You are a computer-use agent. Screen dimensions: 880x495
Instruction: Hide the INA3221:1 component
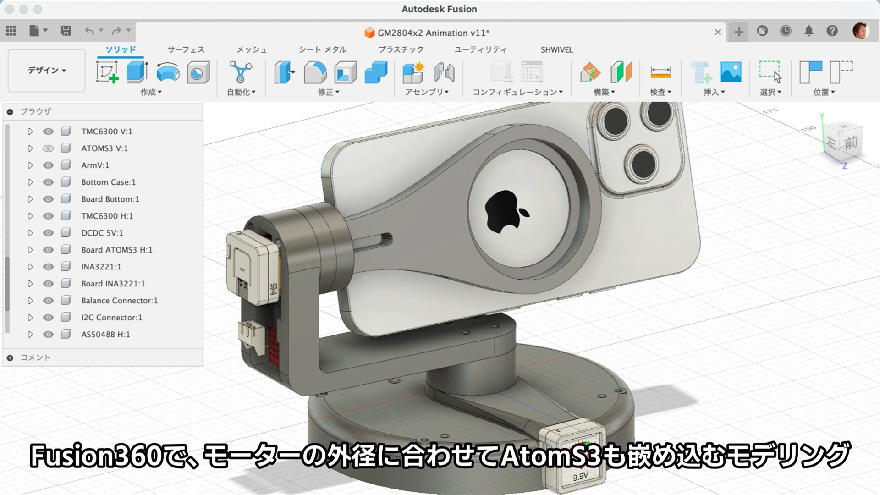pyautogui.click(x=48, y=267)
